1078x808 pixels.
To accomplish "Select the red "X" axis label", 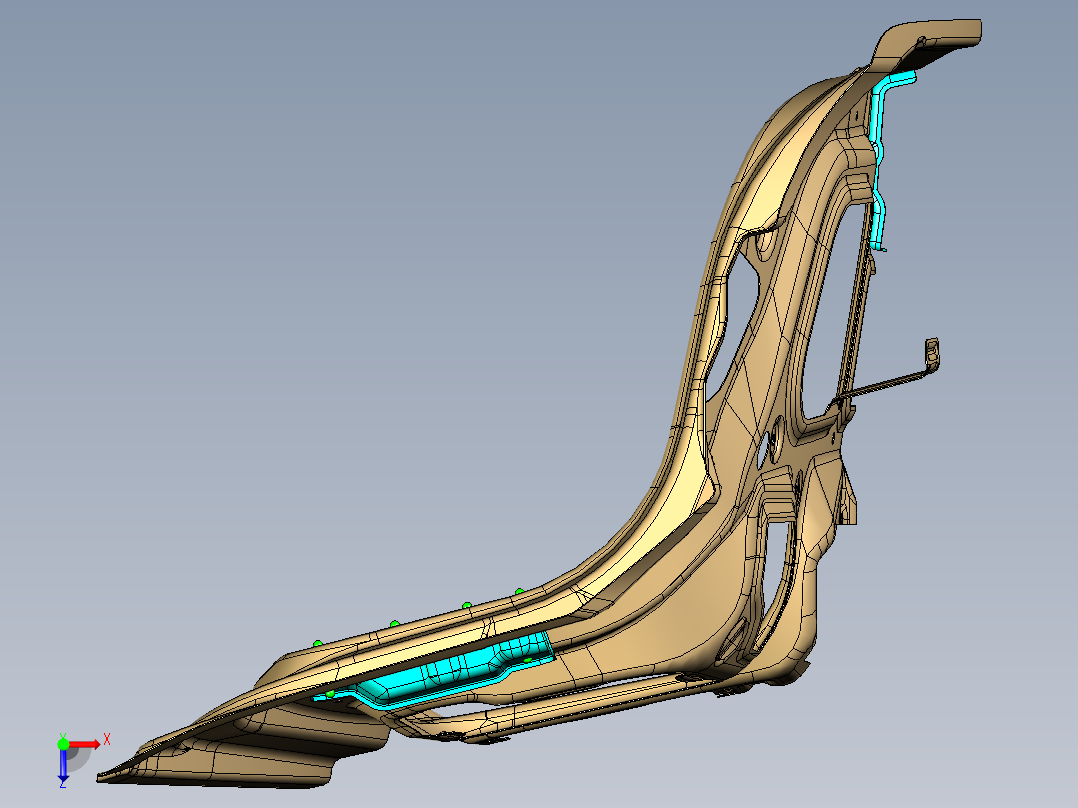I will [x=107, y=740].
